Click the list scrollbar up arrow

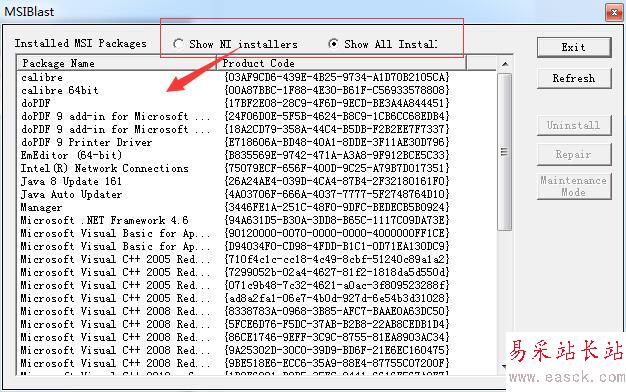pyautogui.click(x=505, y=64)
